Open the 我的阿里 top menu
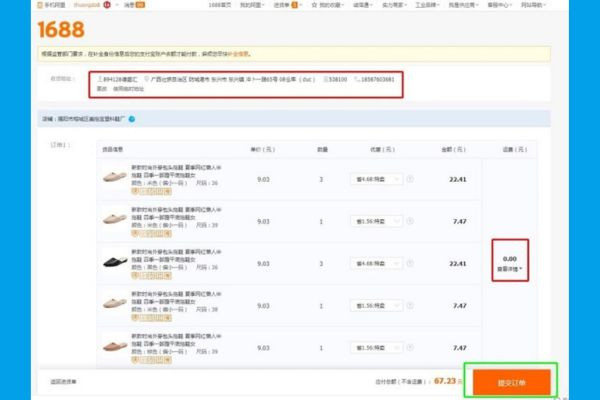 point(252,5)
